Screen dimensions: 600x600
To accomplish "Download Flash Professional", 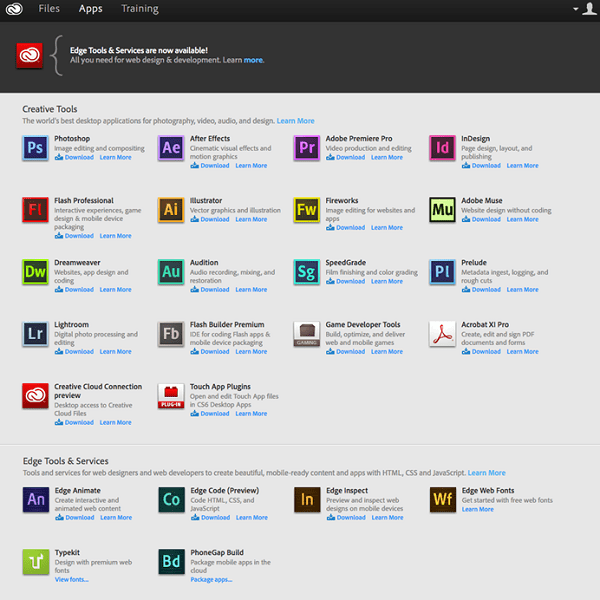I will 74,236.
